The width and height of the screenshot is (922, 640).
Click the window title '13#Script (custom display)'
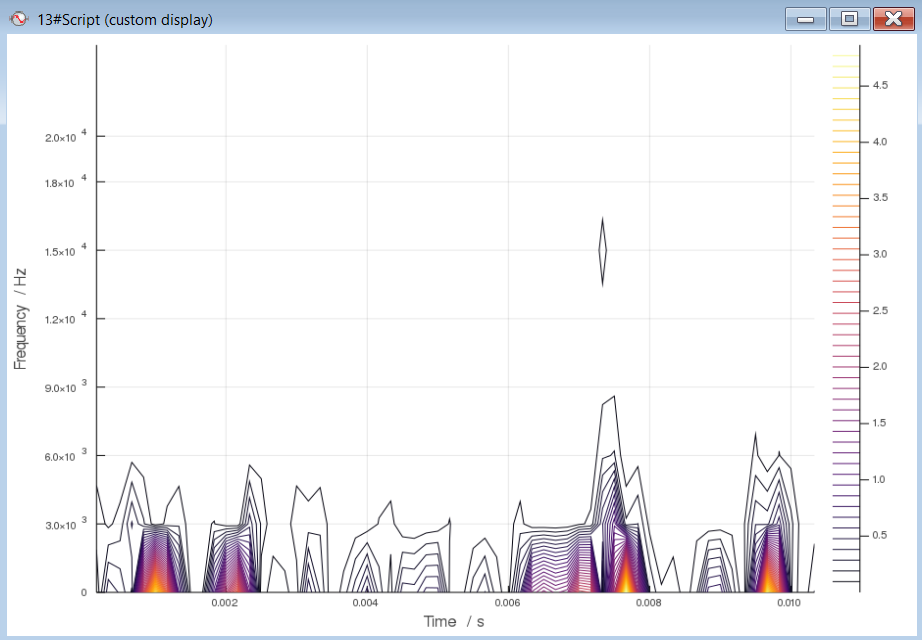click(x=125, y=20)
